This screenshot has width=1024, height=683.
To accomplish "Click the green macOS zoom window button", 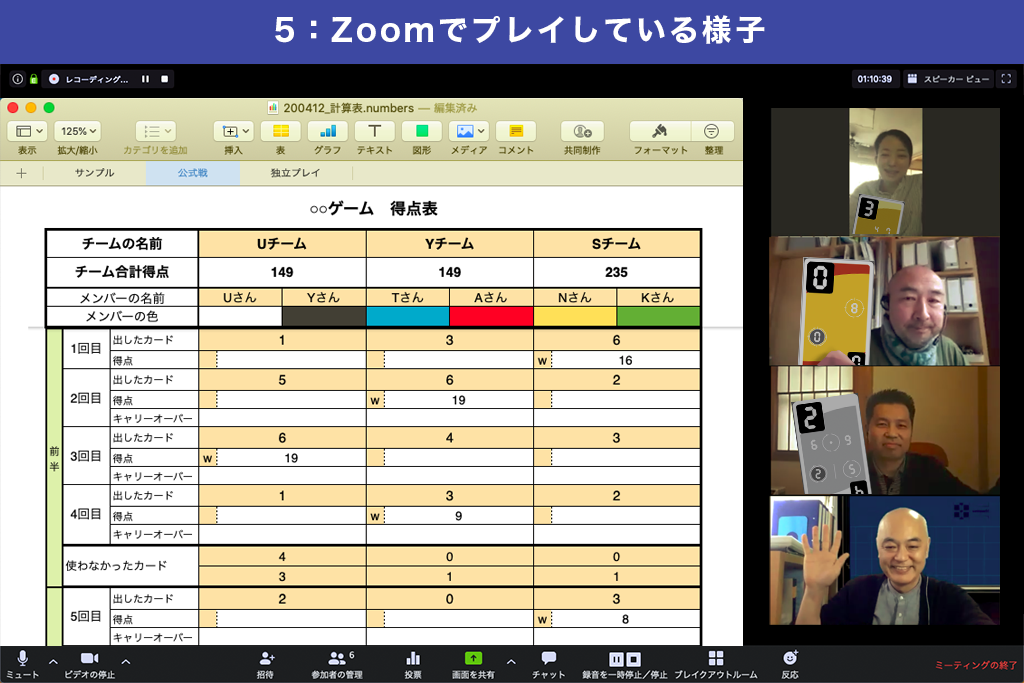I will pyautogui.click(x=49, y=108).
